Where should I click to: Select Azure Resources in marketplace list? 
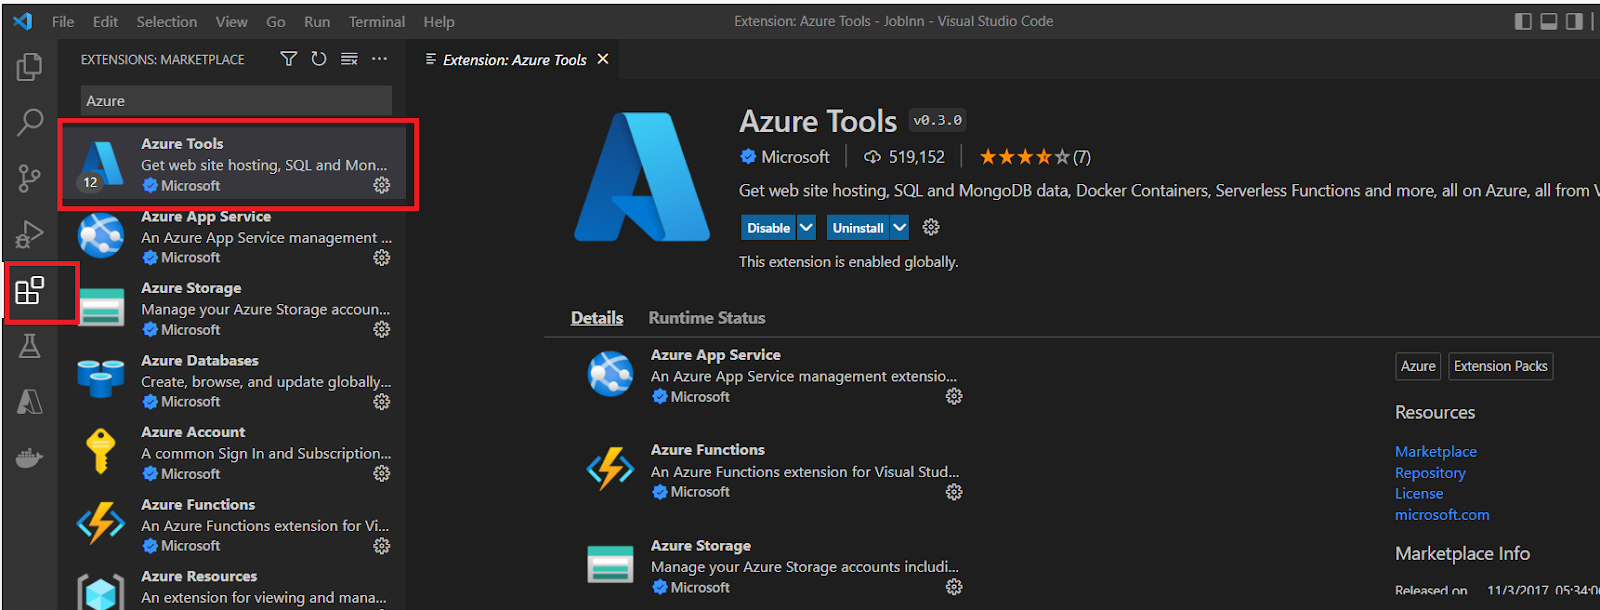pos(233,587)
